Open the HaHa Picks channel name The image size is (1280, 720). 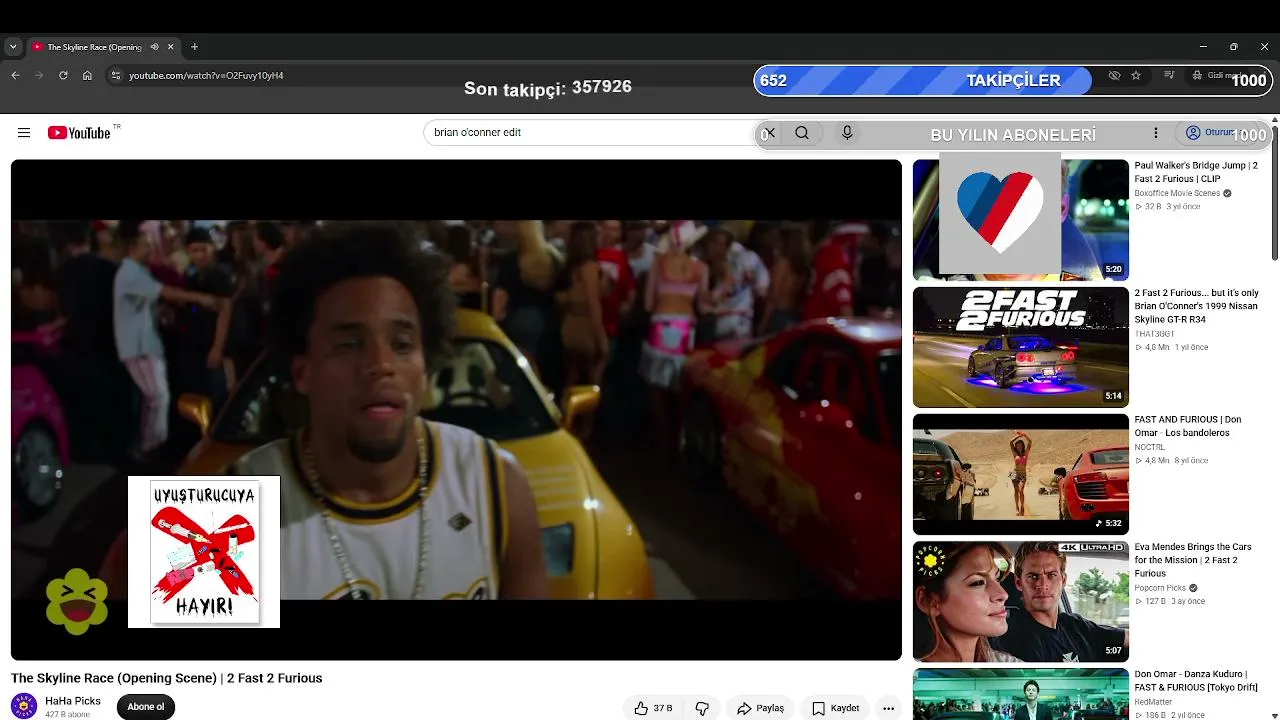click(73, 701)
